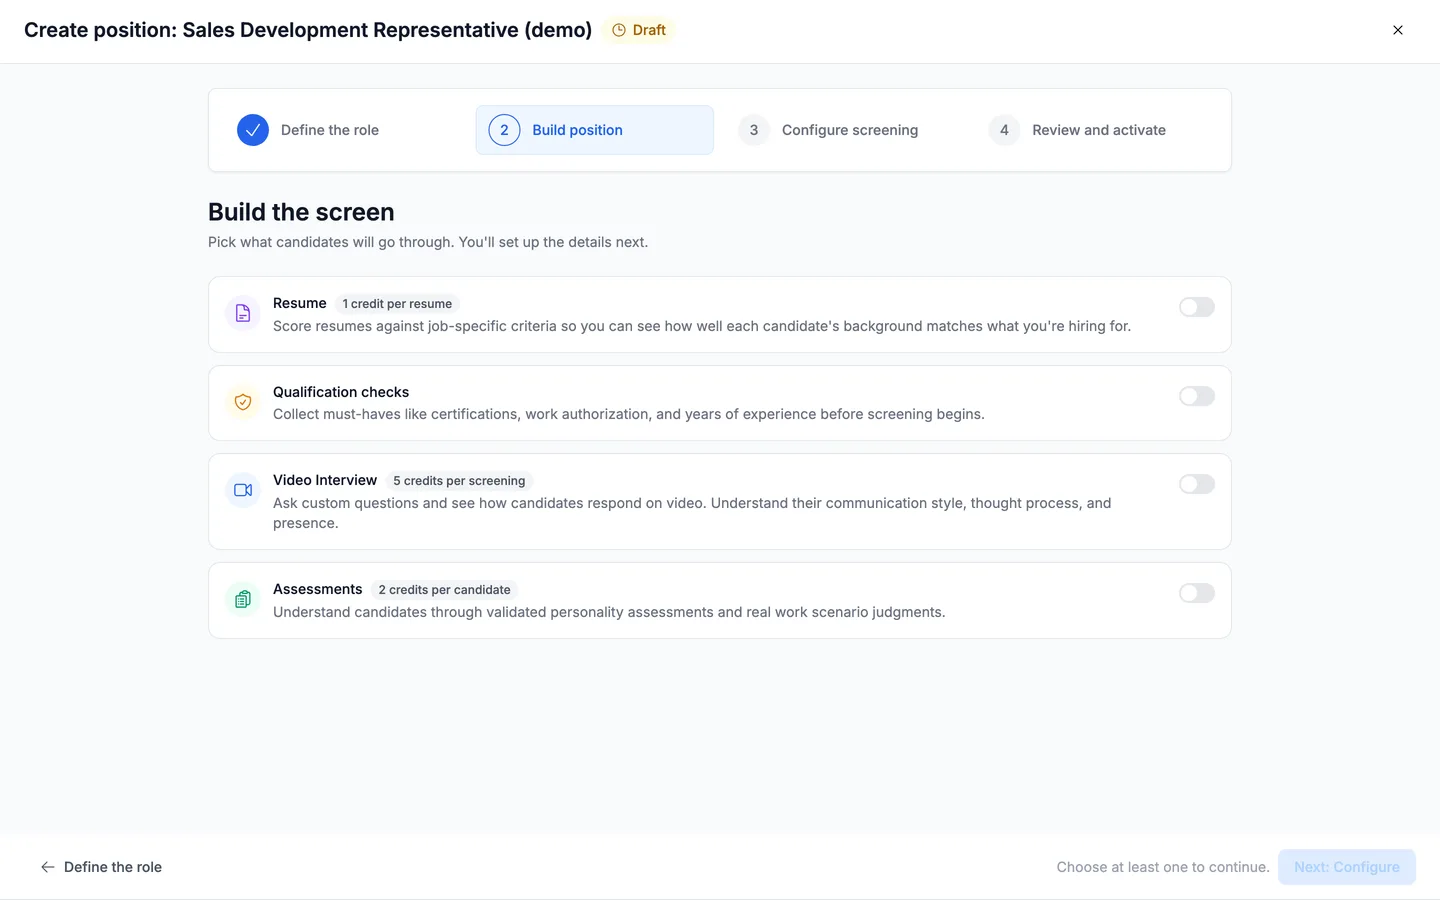1440x900 pixels.
Task: Click the 'Assessments' card title
Action: click(x=318, y=589)
